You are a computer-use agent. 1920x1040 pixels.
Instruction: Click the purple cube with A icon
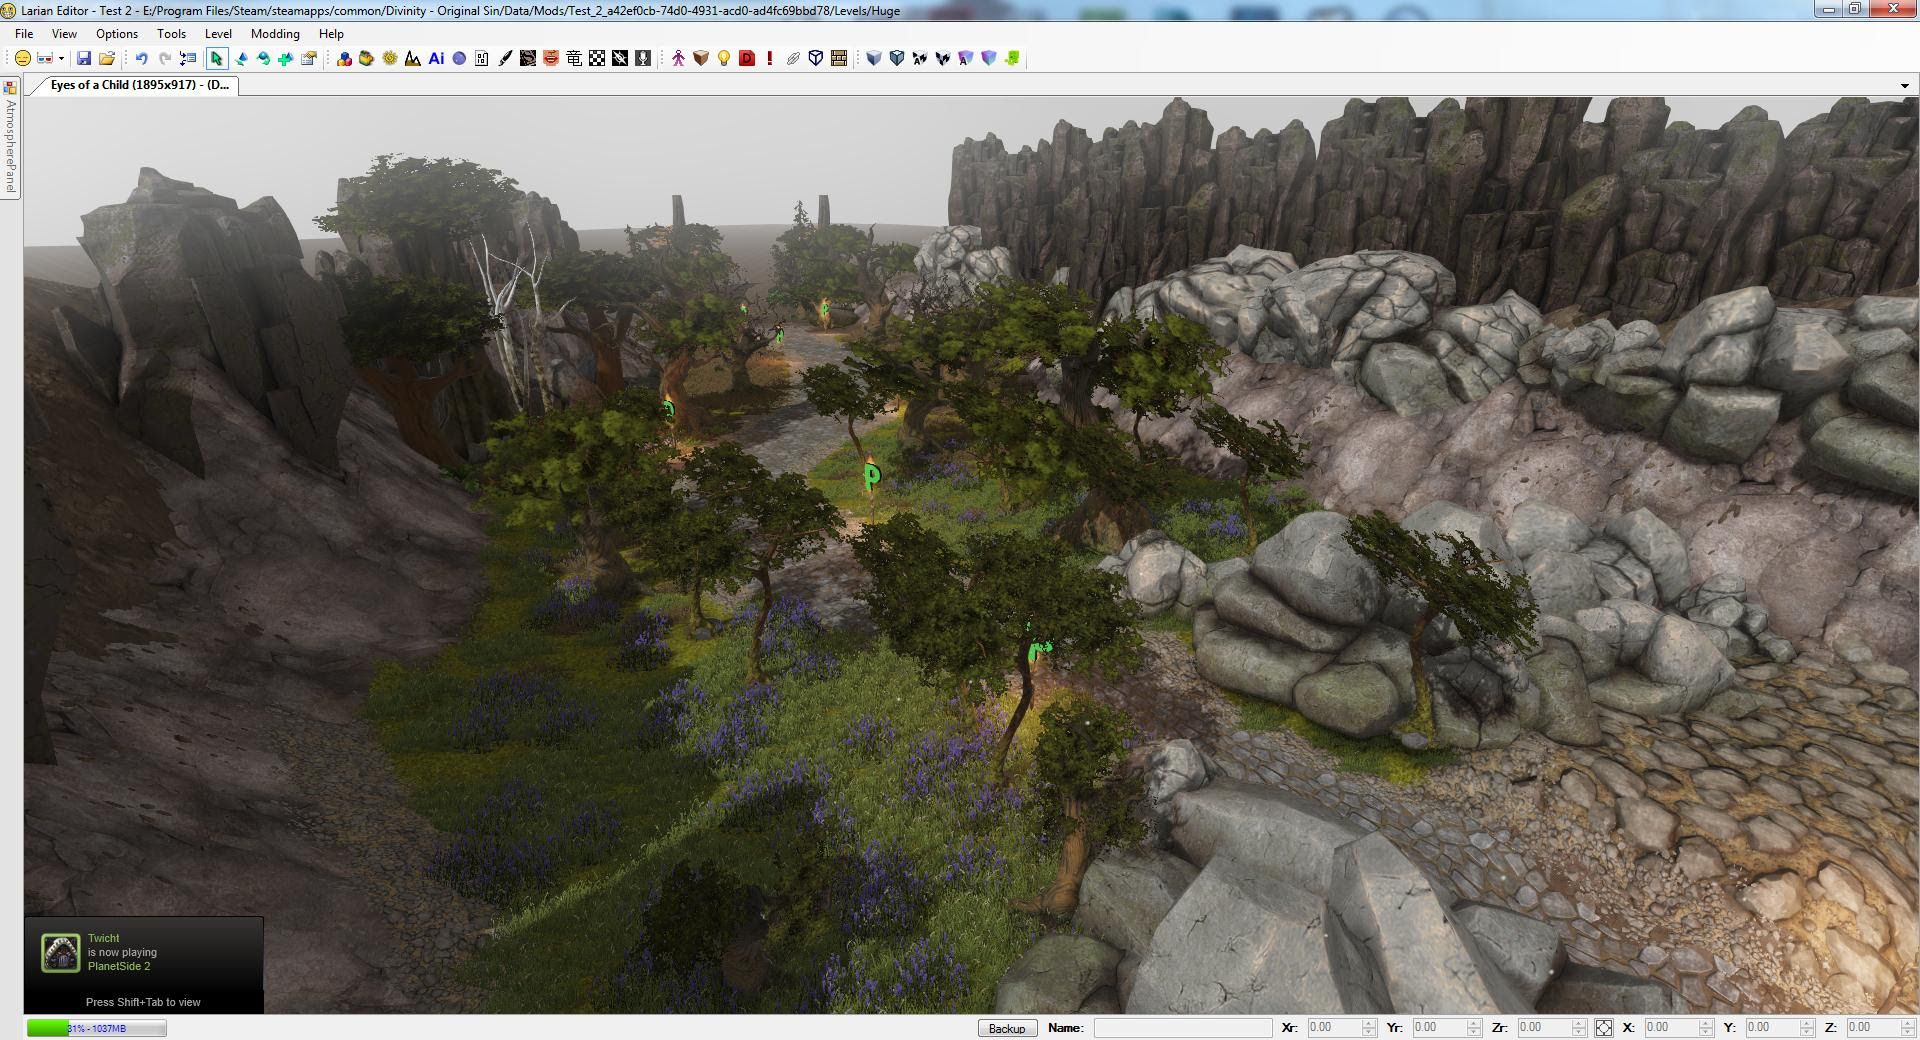click(966, 59)
